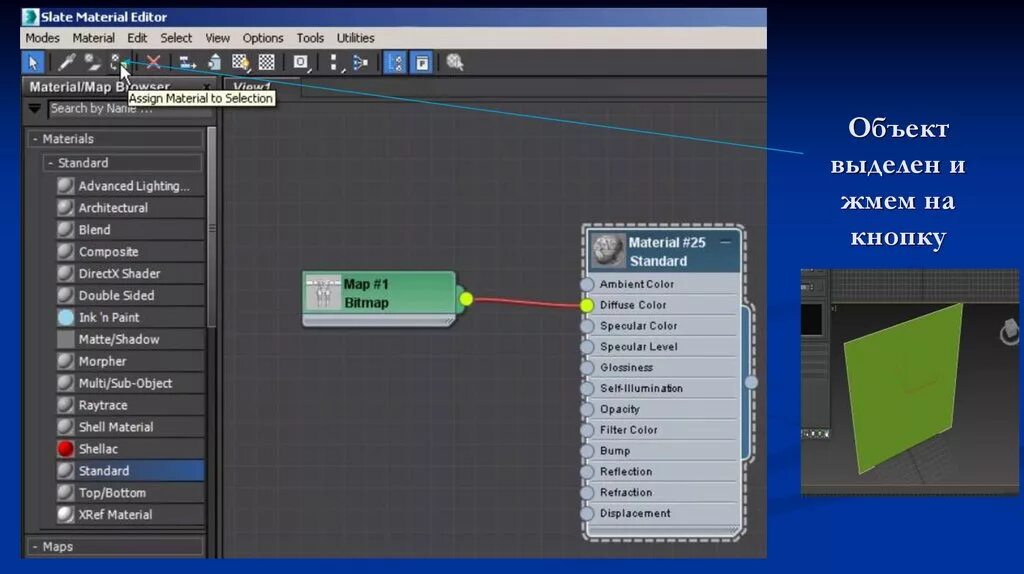
Task: Collapse the Material #25 node with minus
Action: tap(726, 242)
